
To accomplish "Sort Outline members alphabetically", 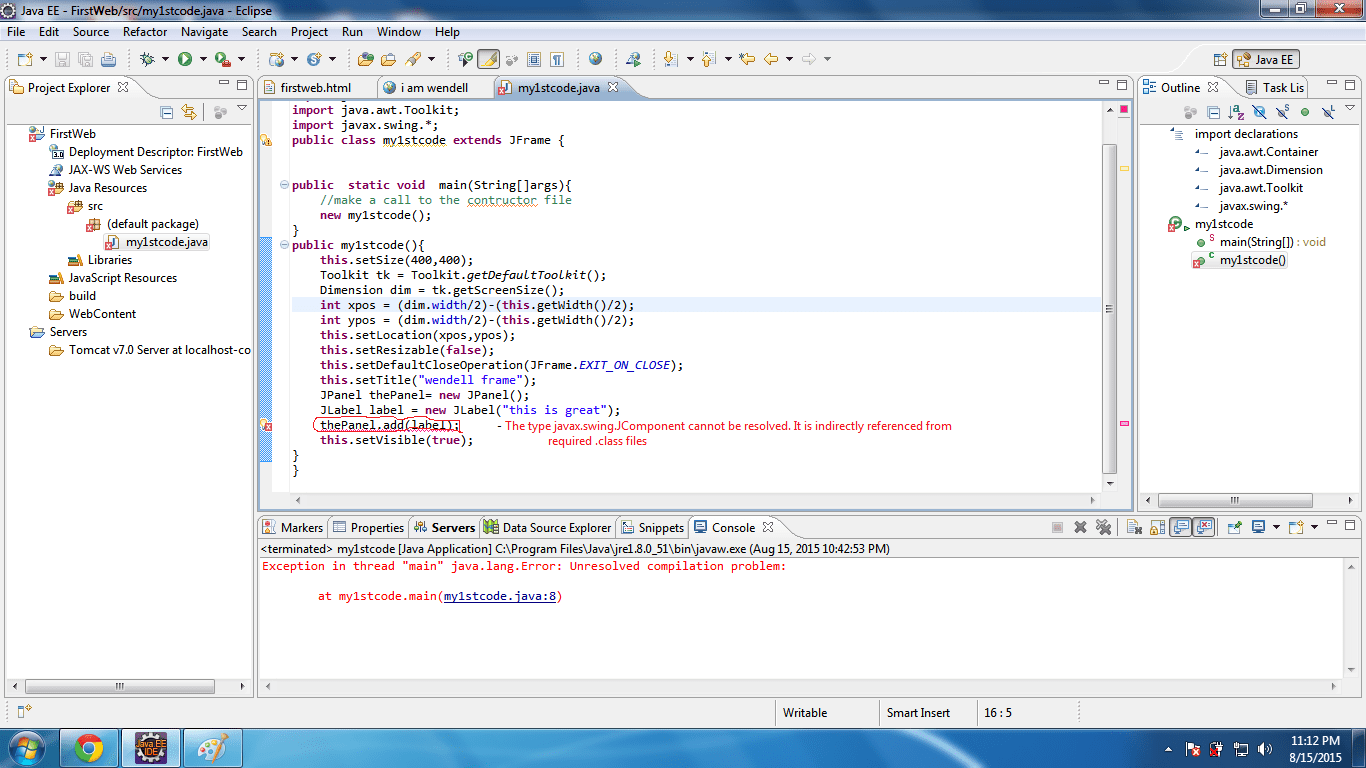I will pos(1234,112).
